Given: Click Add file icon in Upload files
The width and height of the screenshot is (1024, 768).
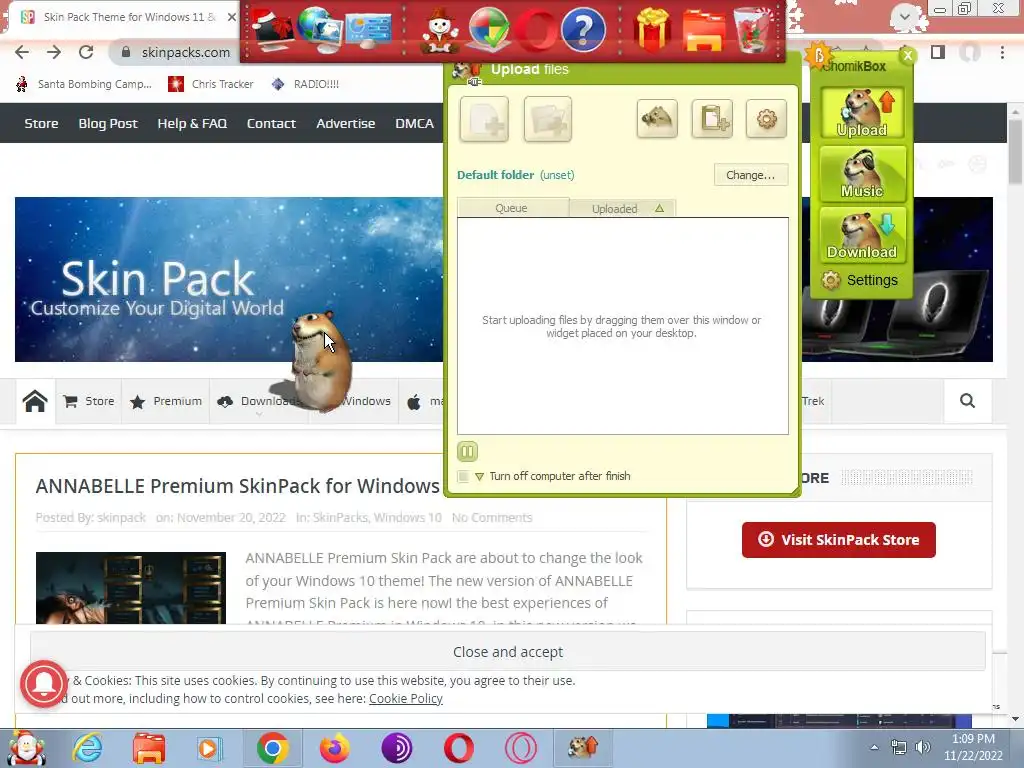Looking at the screenshot, I should tap(484, 119).
